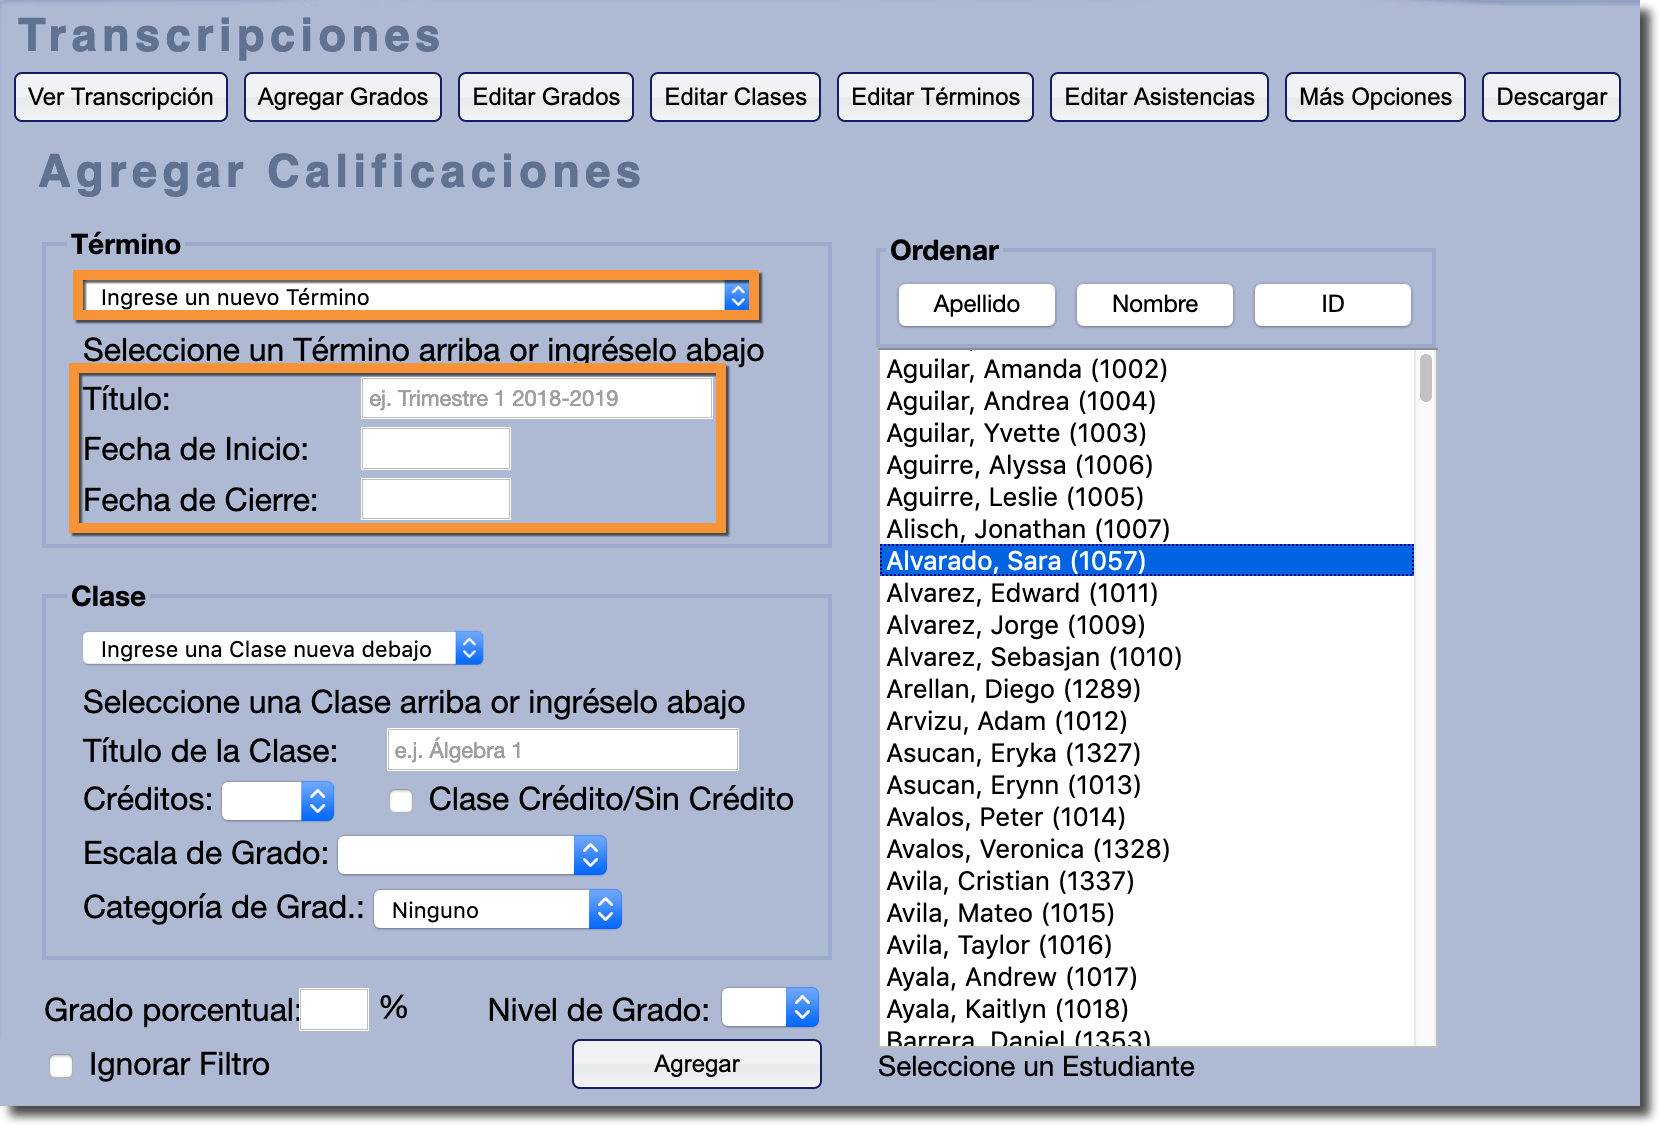Expand the Término dropdown
1660x1126 pixels.
coord(417,297)
